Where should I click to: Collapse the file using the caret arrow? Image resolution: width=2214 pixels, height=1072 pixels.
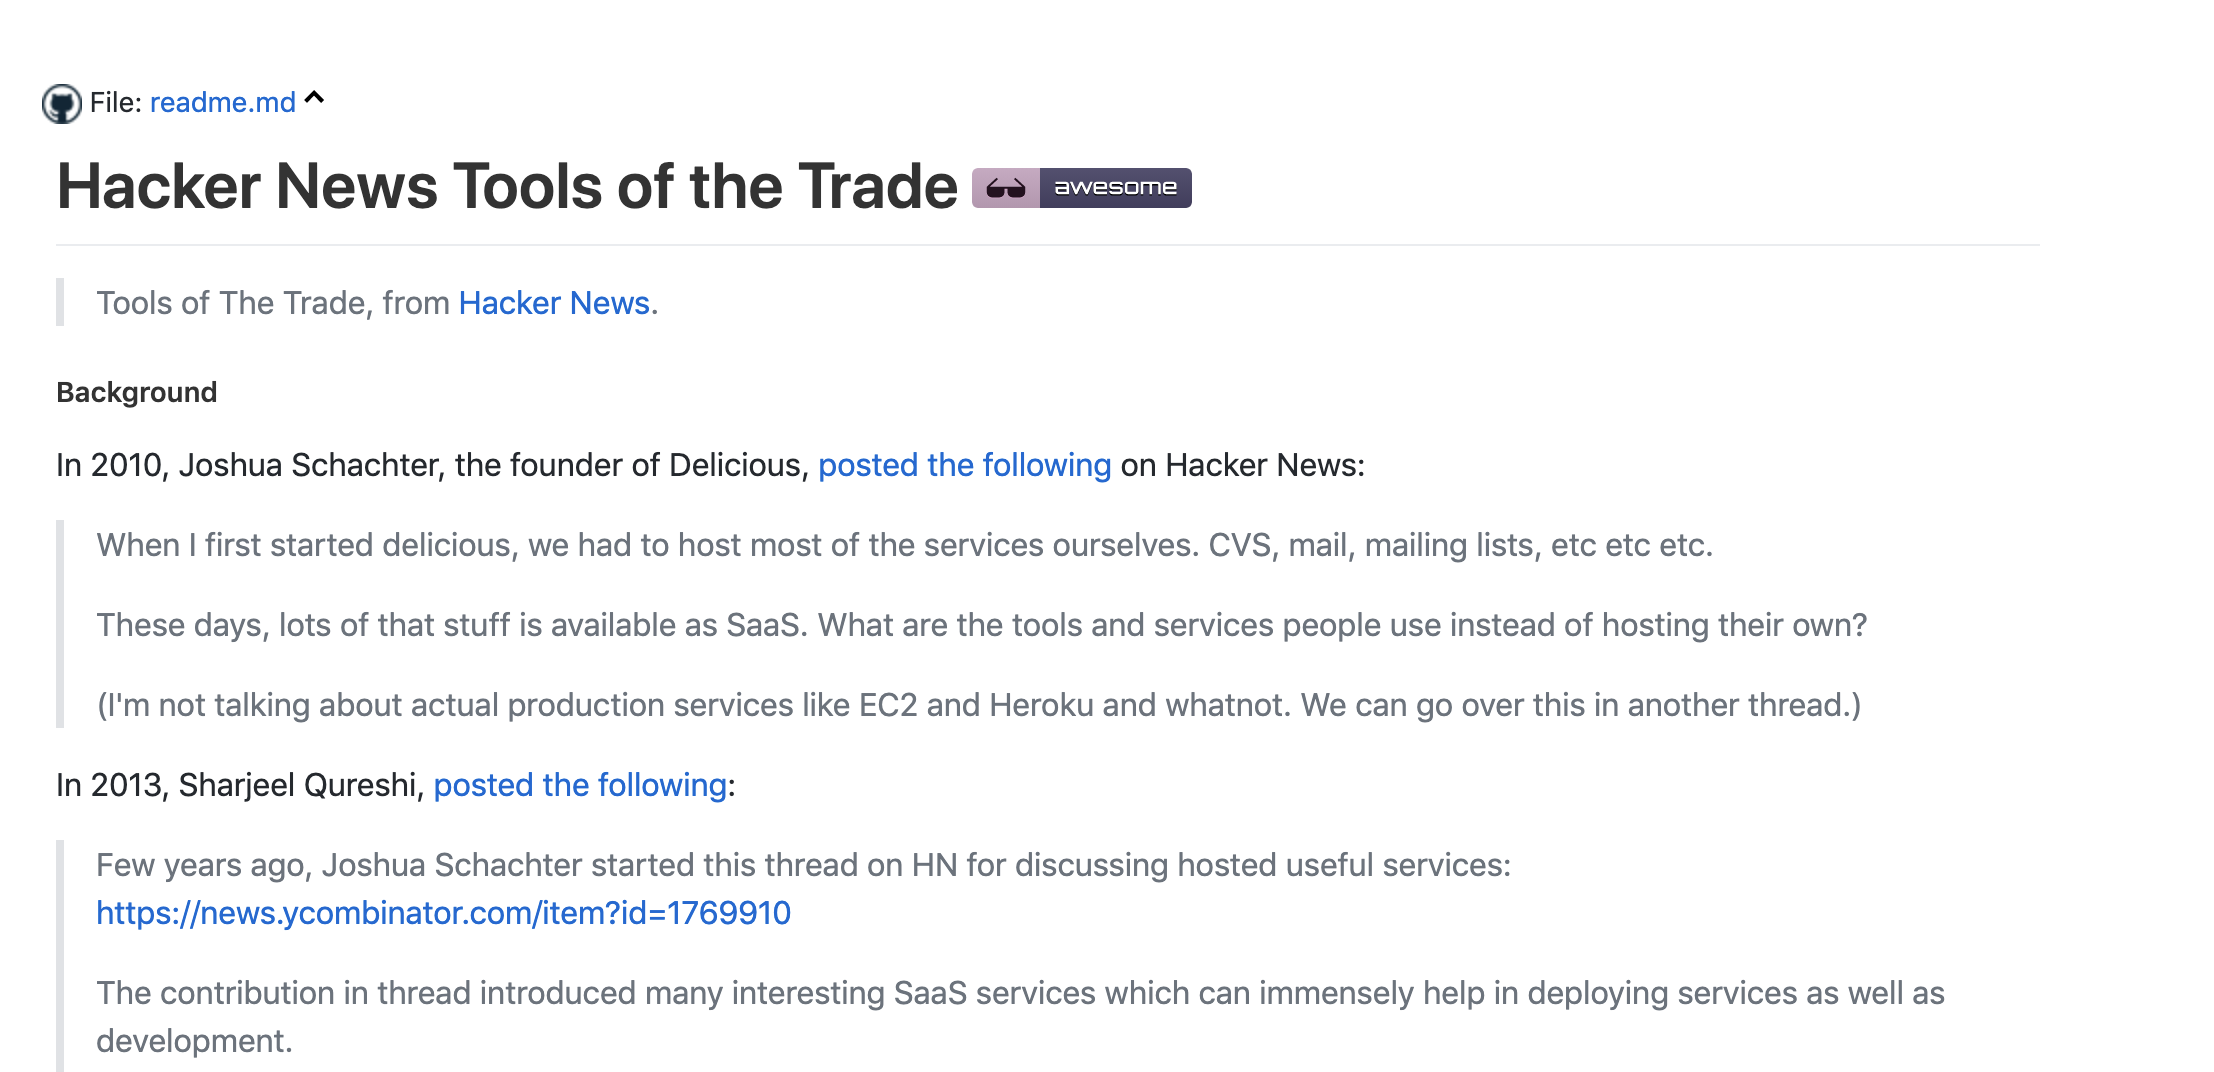[315, 98]
